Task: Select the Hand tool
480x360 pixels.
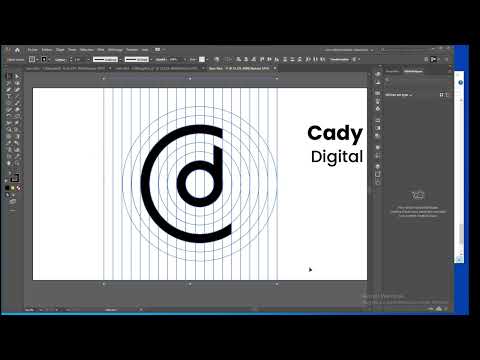Action: tap(10, 163)
